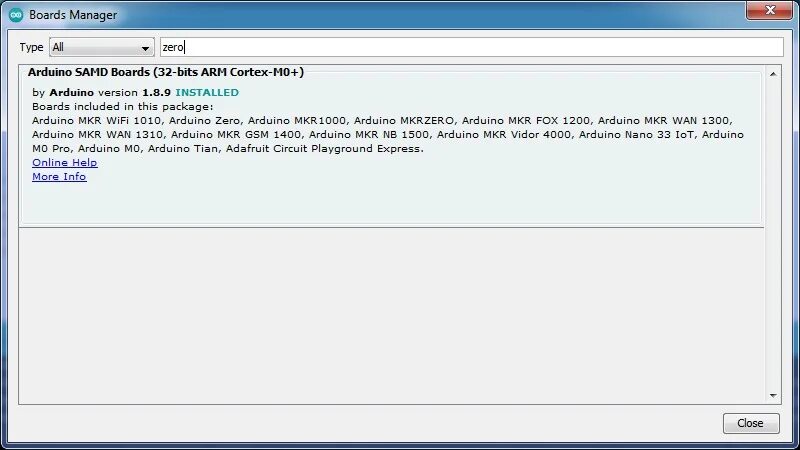
Task: Click the Type label
Action: (x=31, y=47)
